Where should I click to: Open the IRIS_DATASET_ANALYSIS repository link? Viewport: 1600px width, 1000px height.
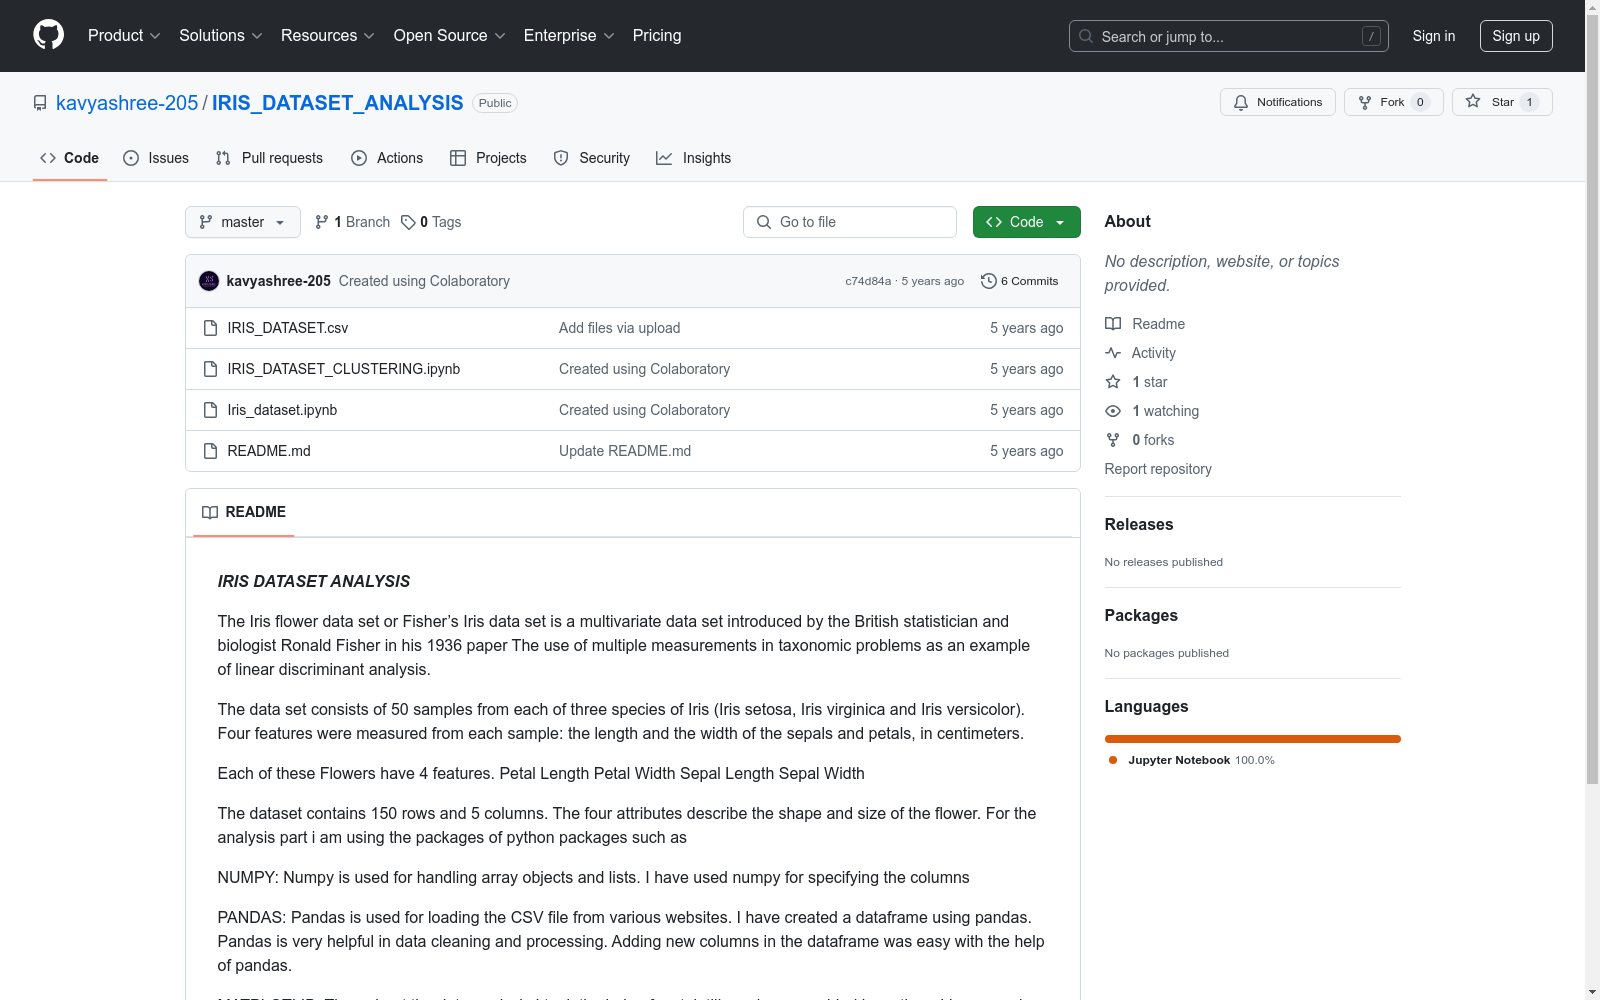tap(338, 103)
